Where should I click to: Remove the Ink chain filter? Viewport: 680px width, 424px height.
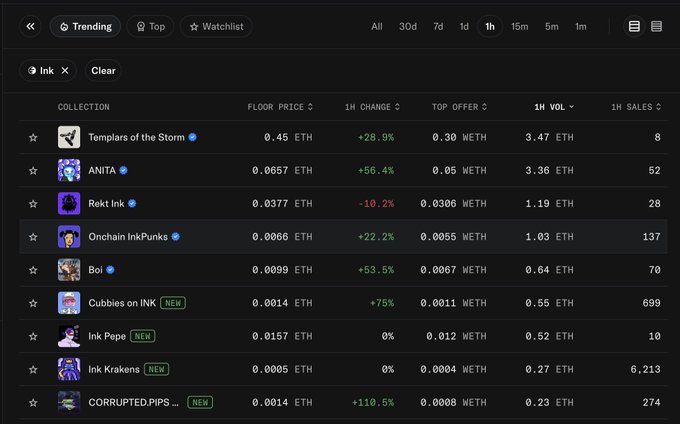[65, 70]
